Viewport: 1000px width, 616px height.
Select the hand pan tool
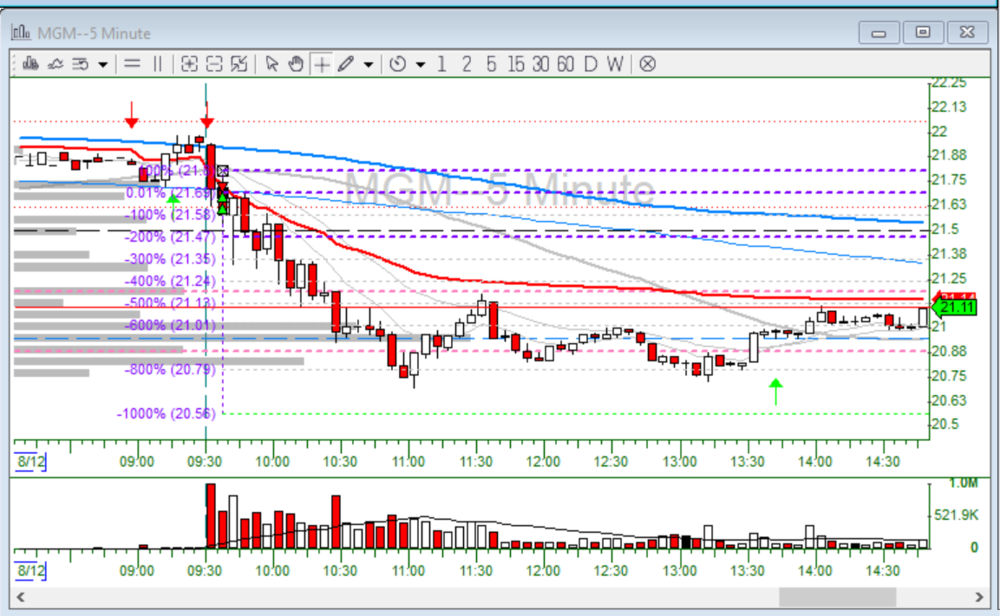pos(296,64)
